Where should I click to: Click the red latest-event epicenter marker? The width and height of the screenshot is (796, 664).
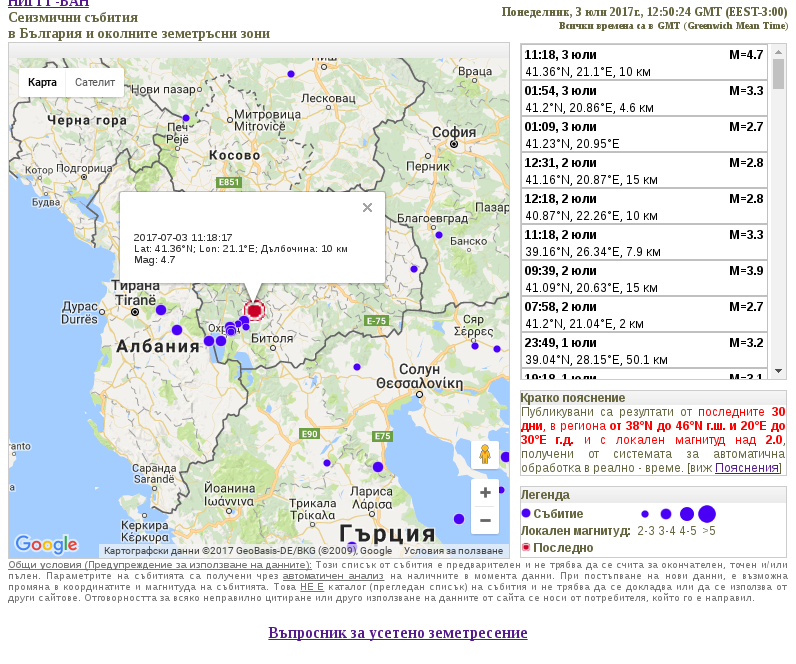click(x=254, y=310)
